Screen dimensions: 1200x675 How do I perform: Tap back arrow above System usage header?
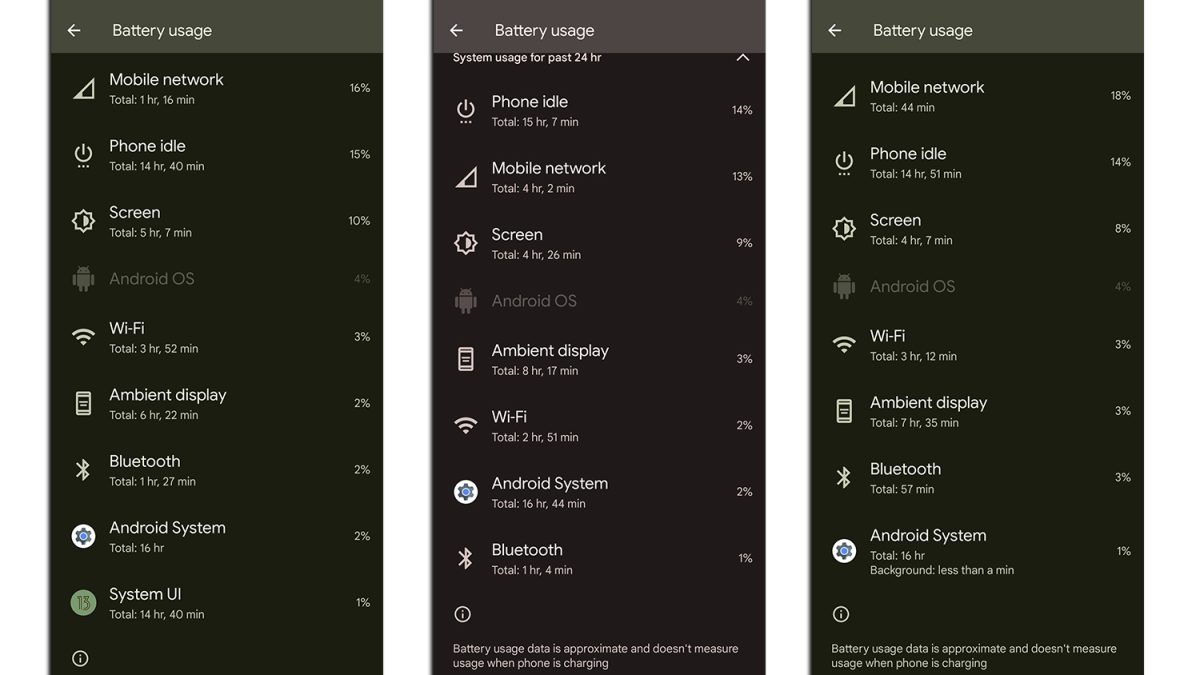456,31
